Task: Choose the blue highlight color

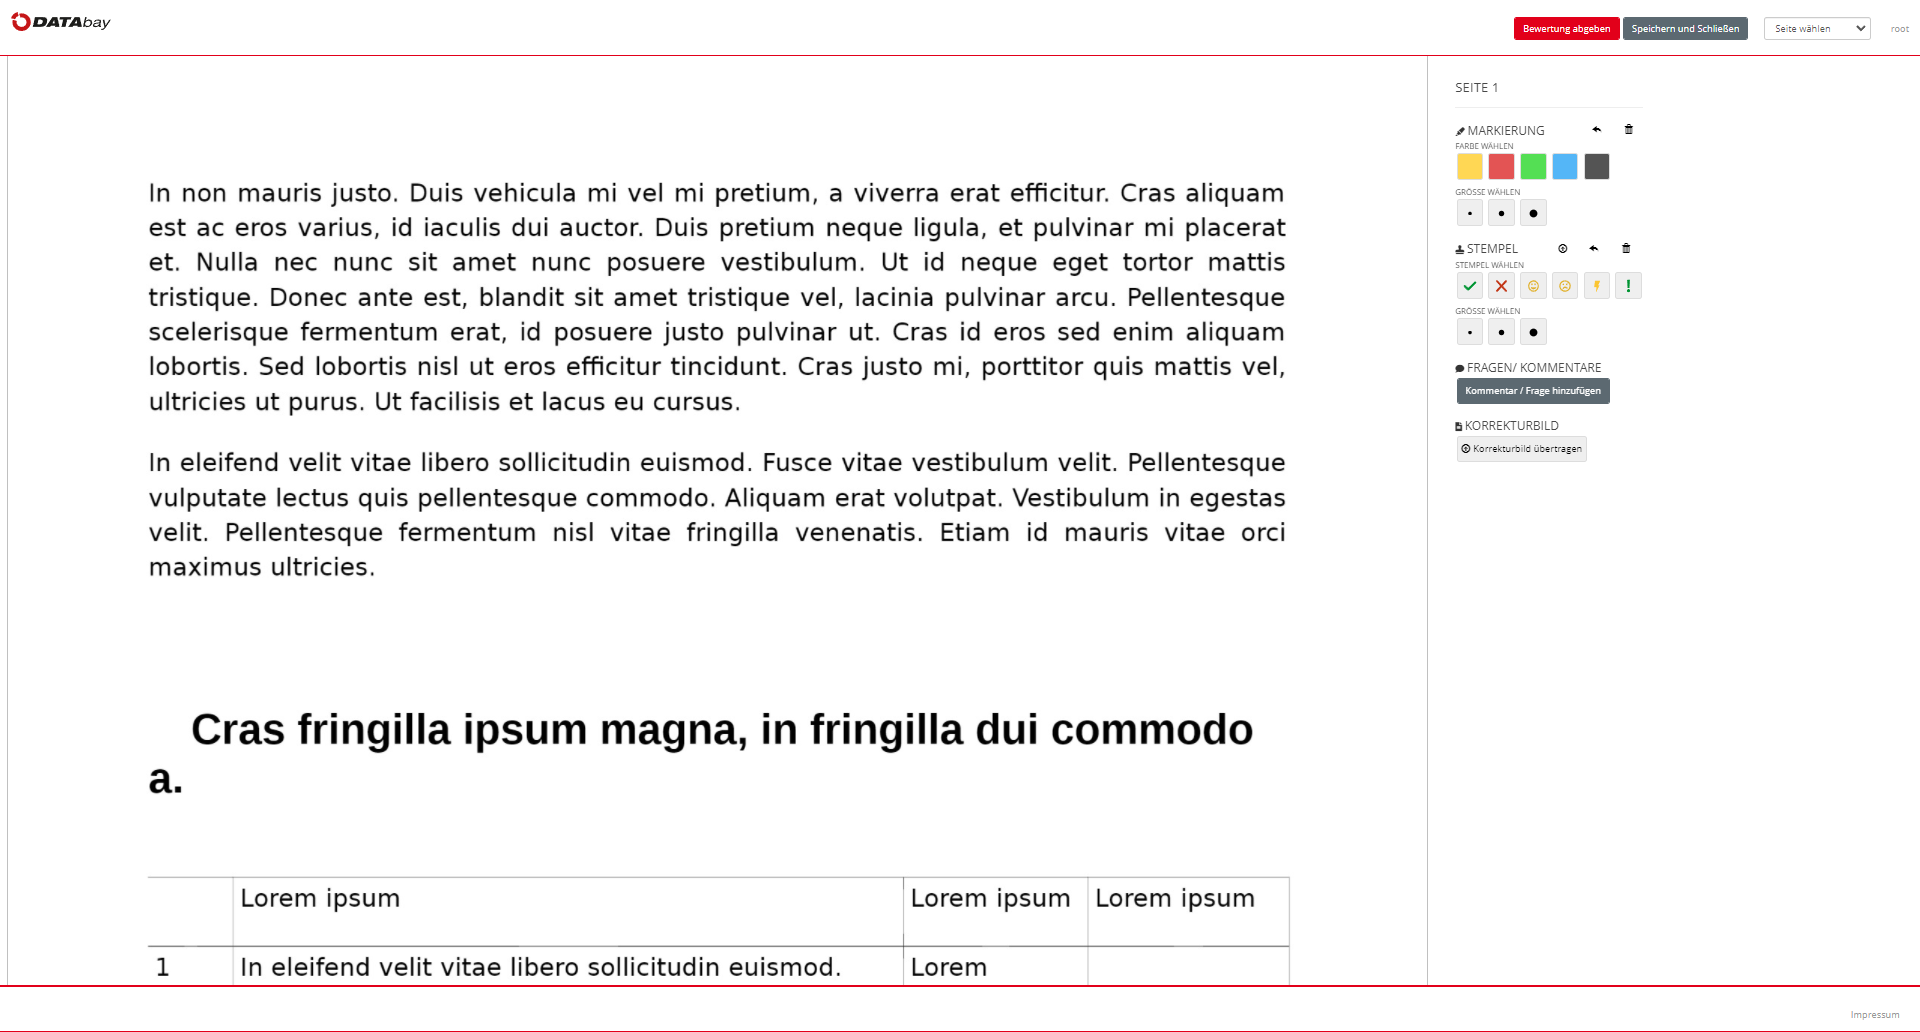Action: [x=1565, y=167]
